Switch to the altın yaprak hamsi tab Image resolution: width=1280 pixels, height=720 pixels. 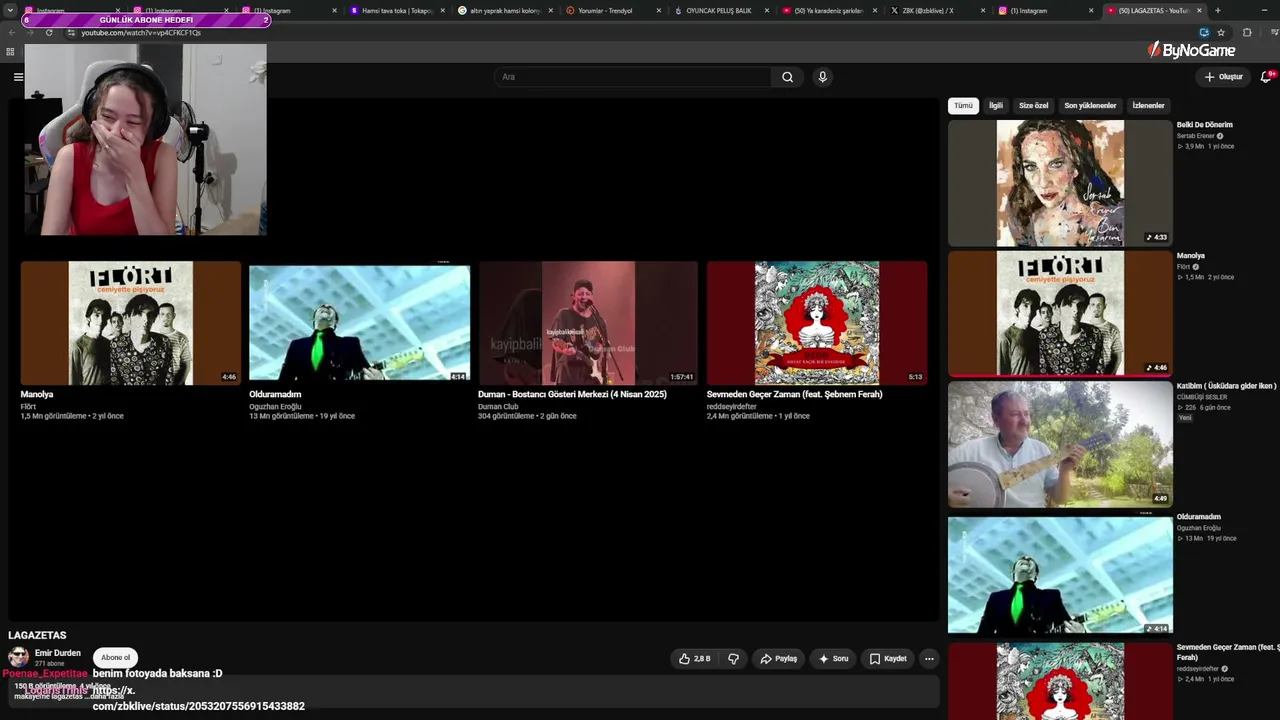point(504,11)
